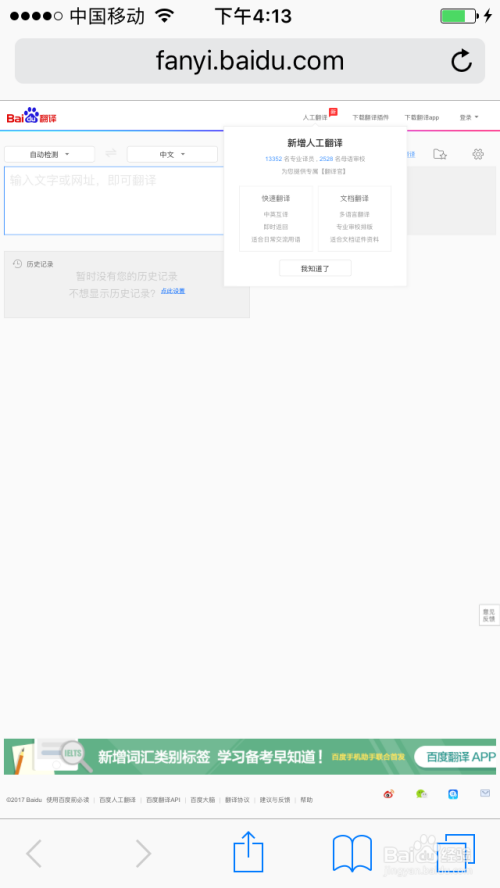
Task: Open translation settings gear icon
Action: click(478, 153)
